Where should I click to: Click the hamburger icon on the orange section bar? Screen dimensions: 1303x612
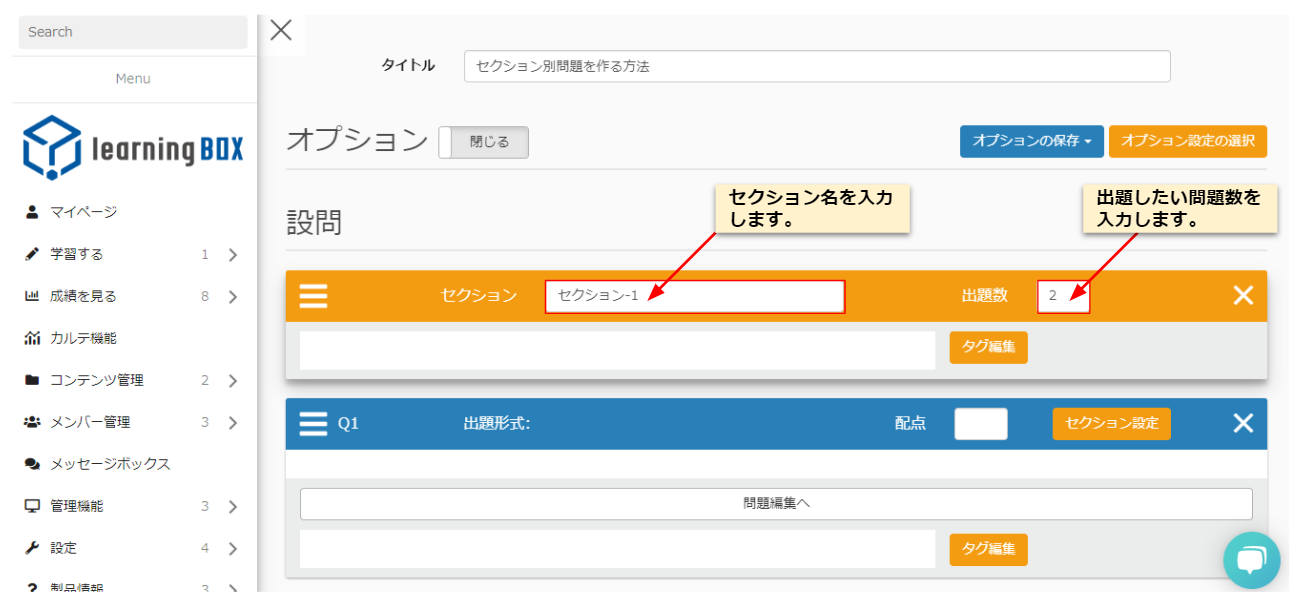click(313, 296)
